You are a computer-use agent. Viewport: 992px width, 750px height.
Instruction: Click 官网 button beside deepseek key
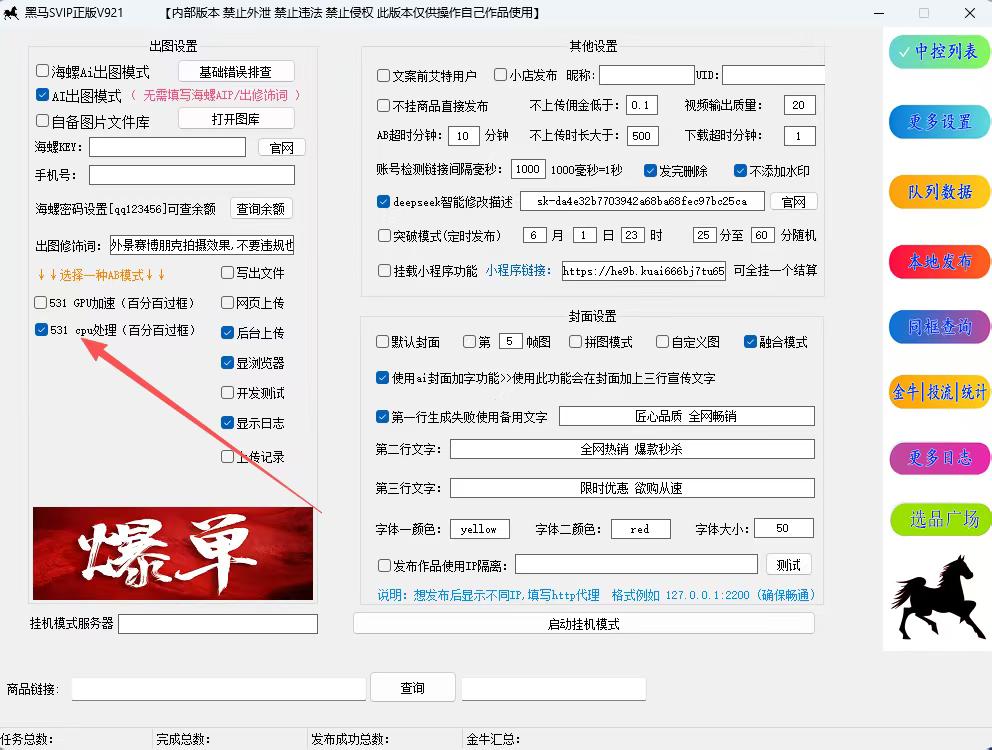pyautogui.click(x=793, y=202)
